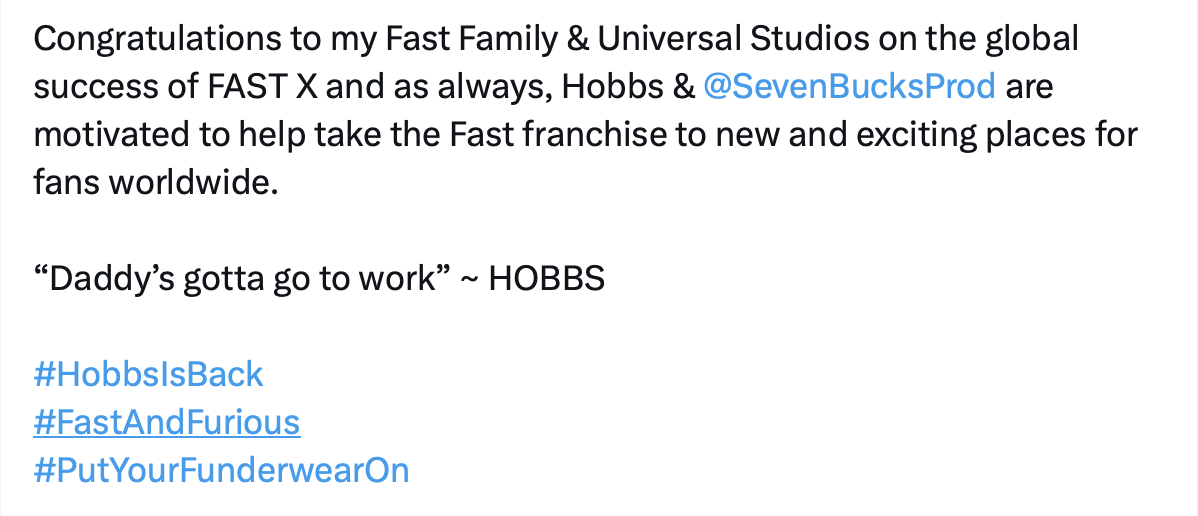Open the @SevenBucksProd mention link
This screenshot has height=516, width=1198.
[x=849, y=87]
